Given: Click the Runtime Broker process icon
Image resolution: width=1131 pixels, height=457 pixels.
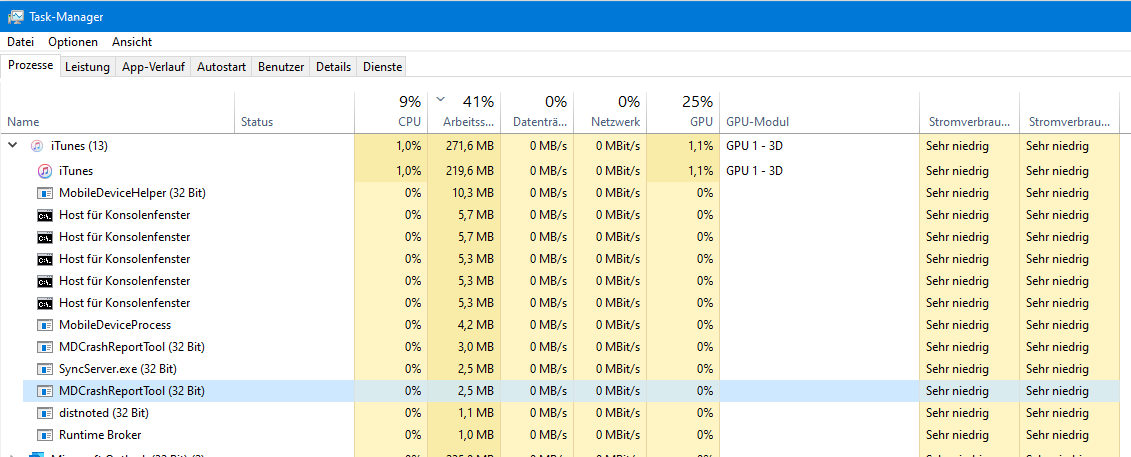Looking at the screenshot, I should pyautogui.click(x=45, y=435).
